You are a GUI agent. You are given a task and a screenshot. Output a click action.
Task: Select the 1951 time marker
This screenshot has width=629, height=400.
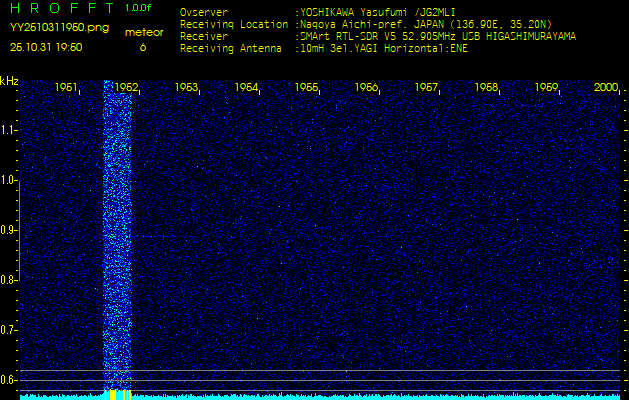pos(66,88)
